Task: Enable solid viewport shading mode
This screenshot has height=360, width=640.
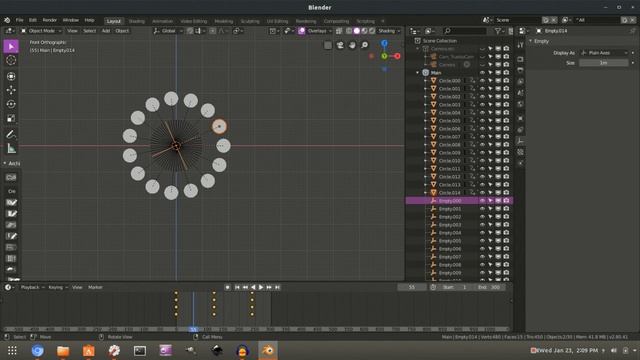Action: coord(356,31)
